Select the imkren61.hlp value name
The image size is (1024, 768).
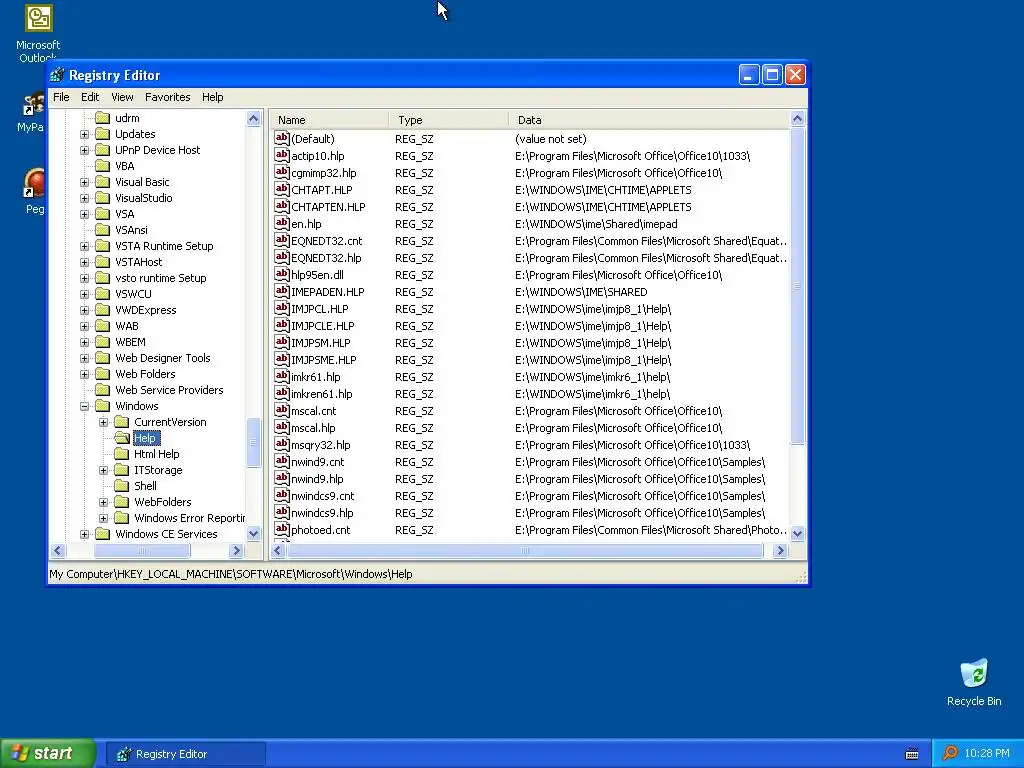(x=321, y=394)
